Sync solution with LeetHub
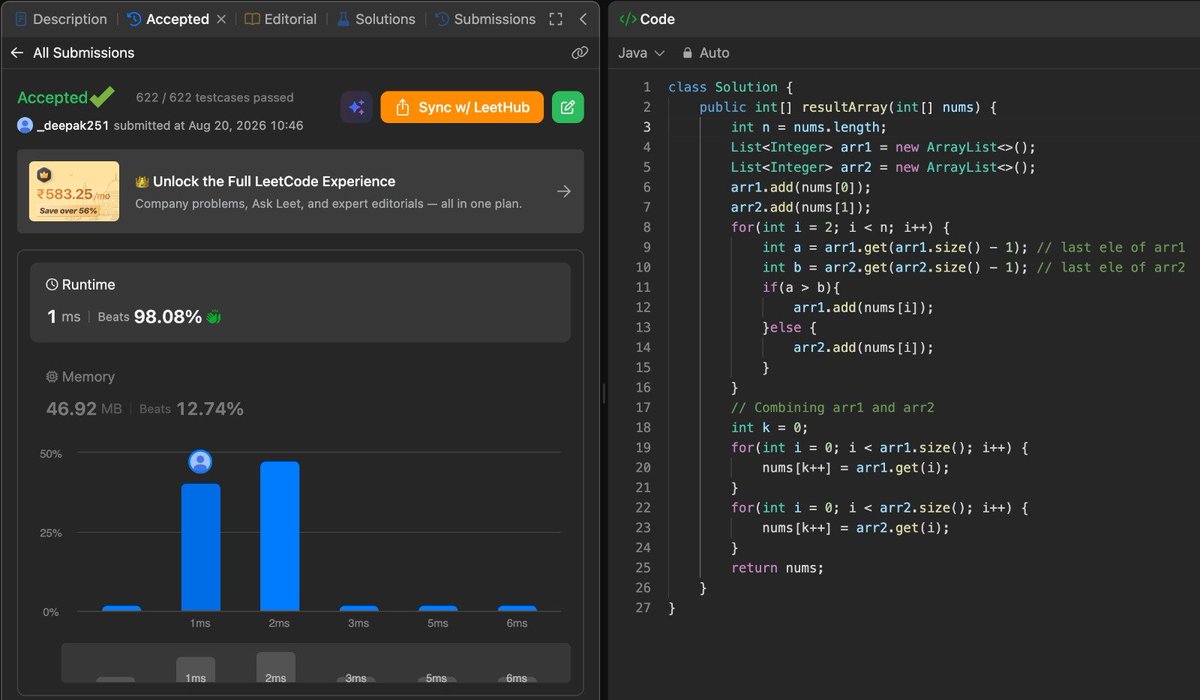The image size is (1200, 700). 462,107
